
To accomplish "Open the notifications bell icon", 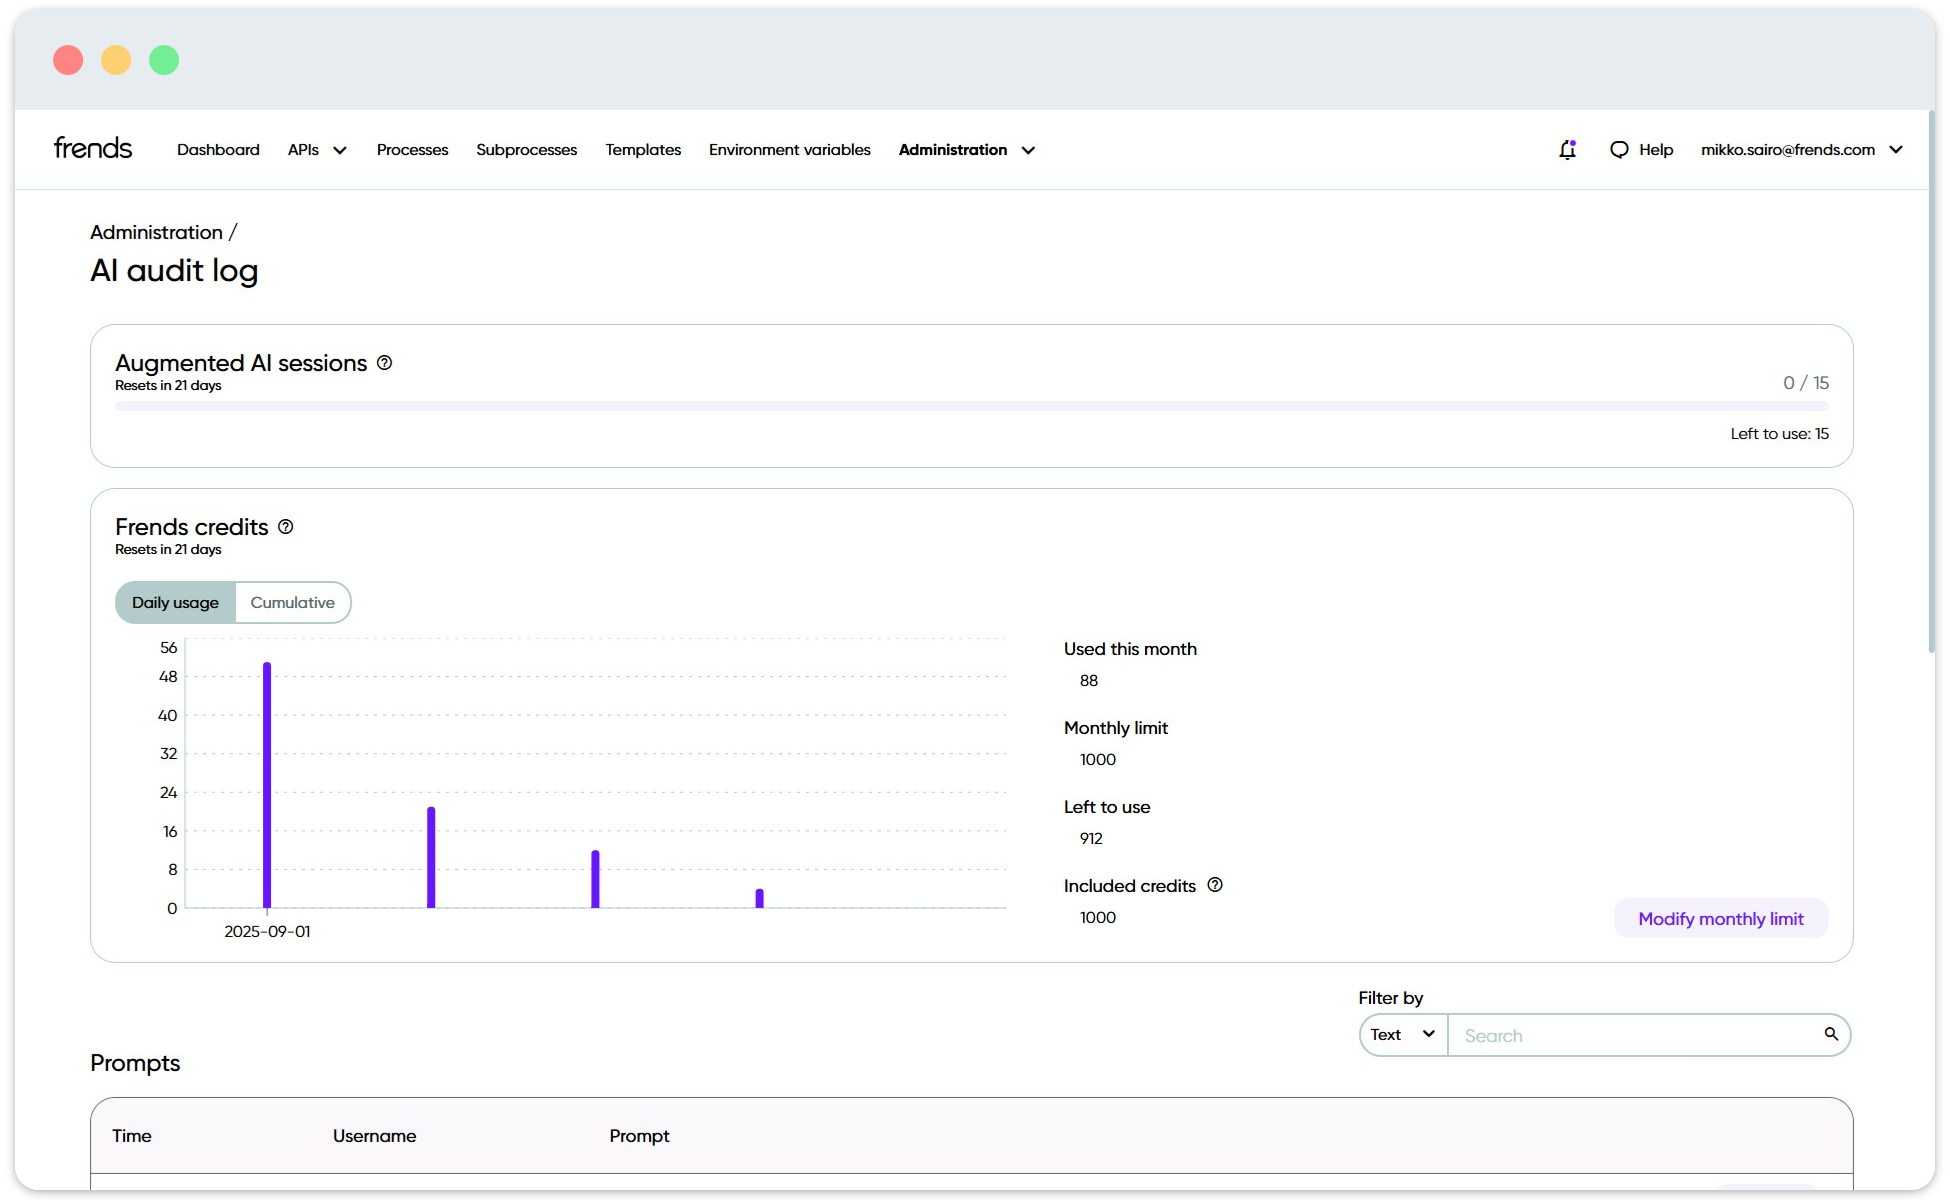I will [1567, 150].
